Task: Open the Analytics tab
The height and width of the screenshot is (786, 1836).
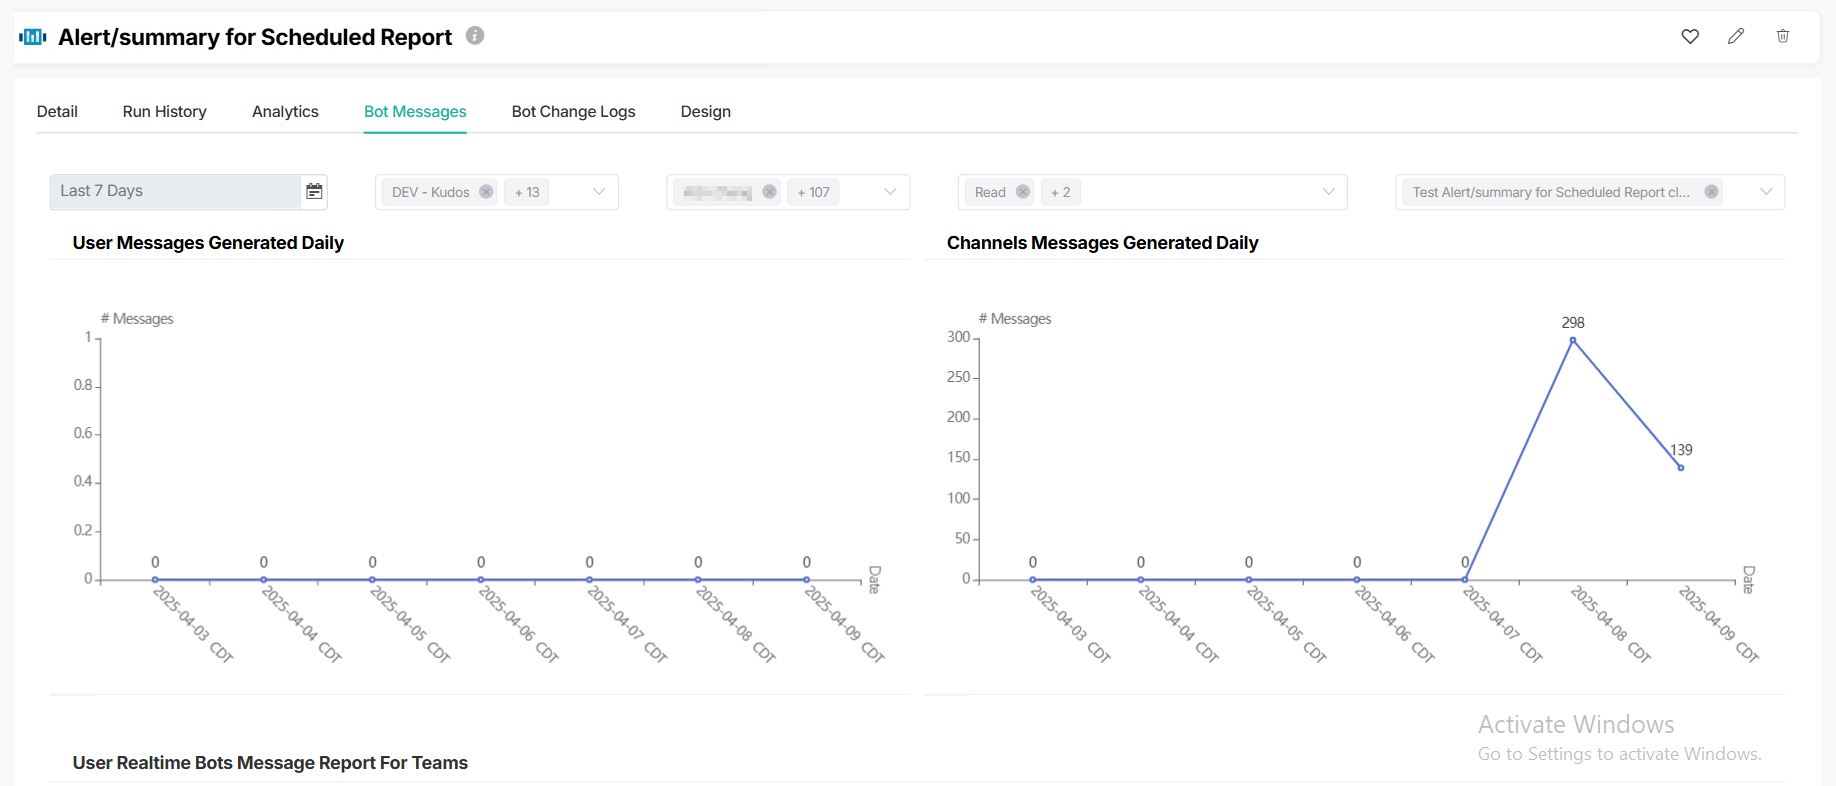Action: point(285,112)
